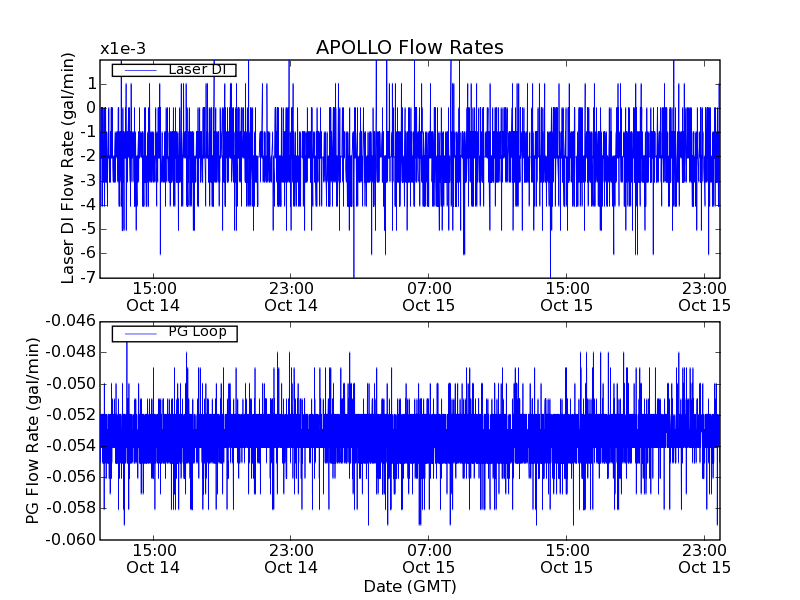Click top plot's 07:00 Oct 15 tick label

click(429, 296)
